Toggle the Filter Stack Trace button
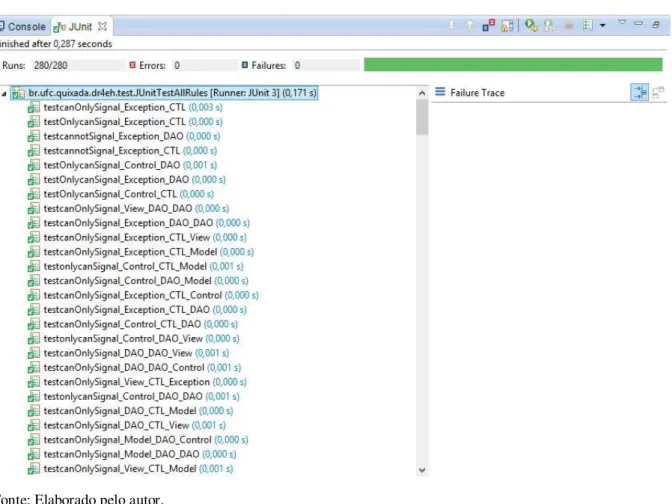 pyautogui.click(x=640, y=92)
